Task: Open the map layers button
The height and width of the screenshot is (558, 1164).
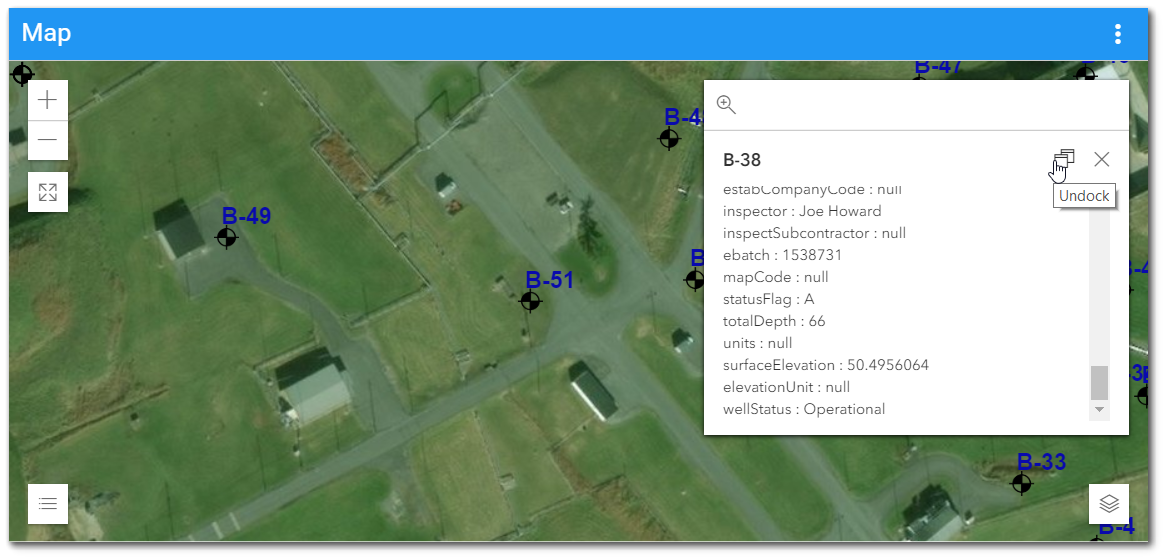Action: [1109, 504]
